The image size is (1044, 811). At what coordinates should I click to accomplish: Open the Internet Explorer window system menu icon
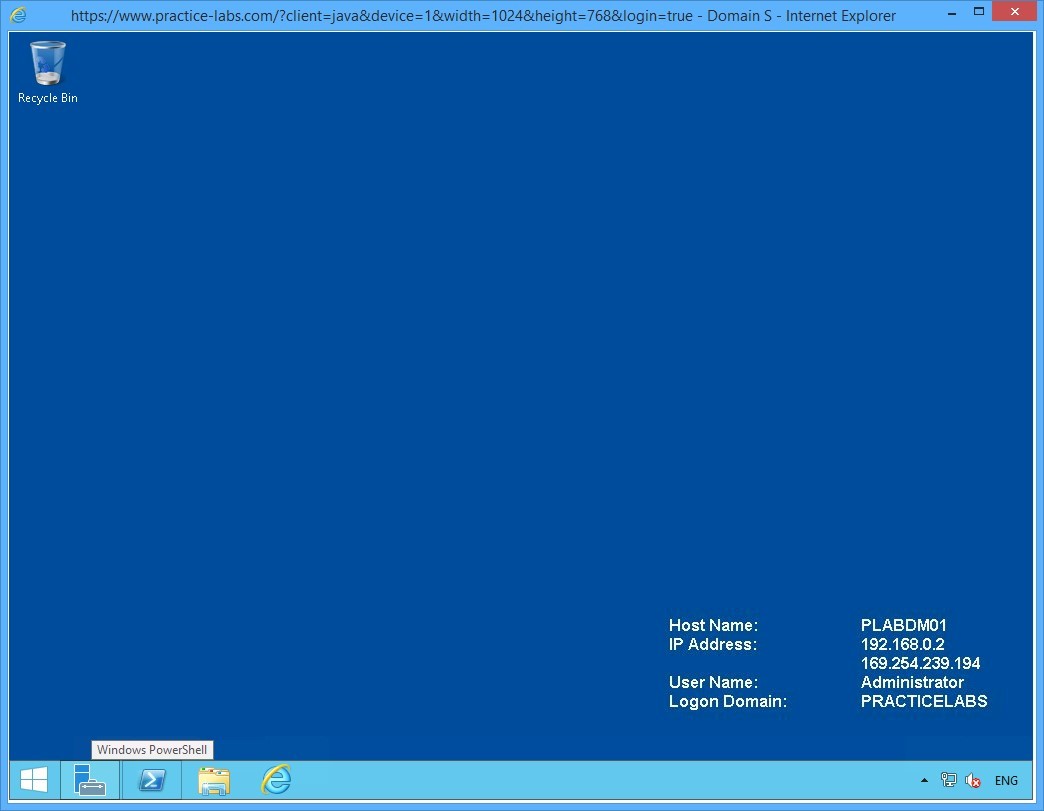click(x=18, y=15)
